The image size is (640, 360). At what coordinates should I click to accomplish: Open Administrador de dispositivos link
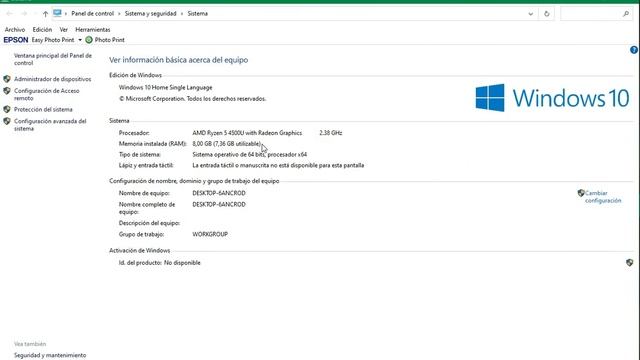(53, 79)
